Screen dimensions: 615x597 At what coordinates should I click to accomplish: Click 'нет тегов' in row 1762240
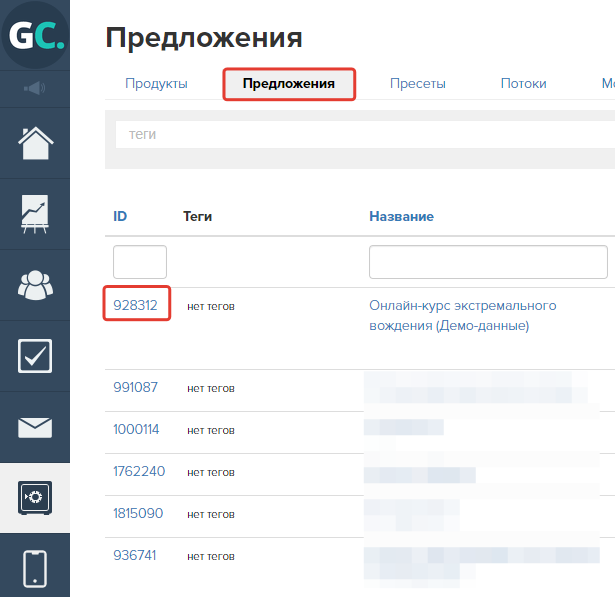pyautogui.click(x=211, y=472)
